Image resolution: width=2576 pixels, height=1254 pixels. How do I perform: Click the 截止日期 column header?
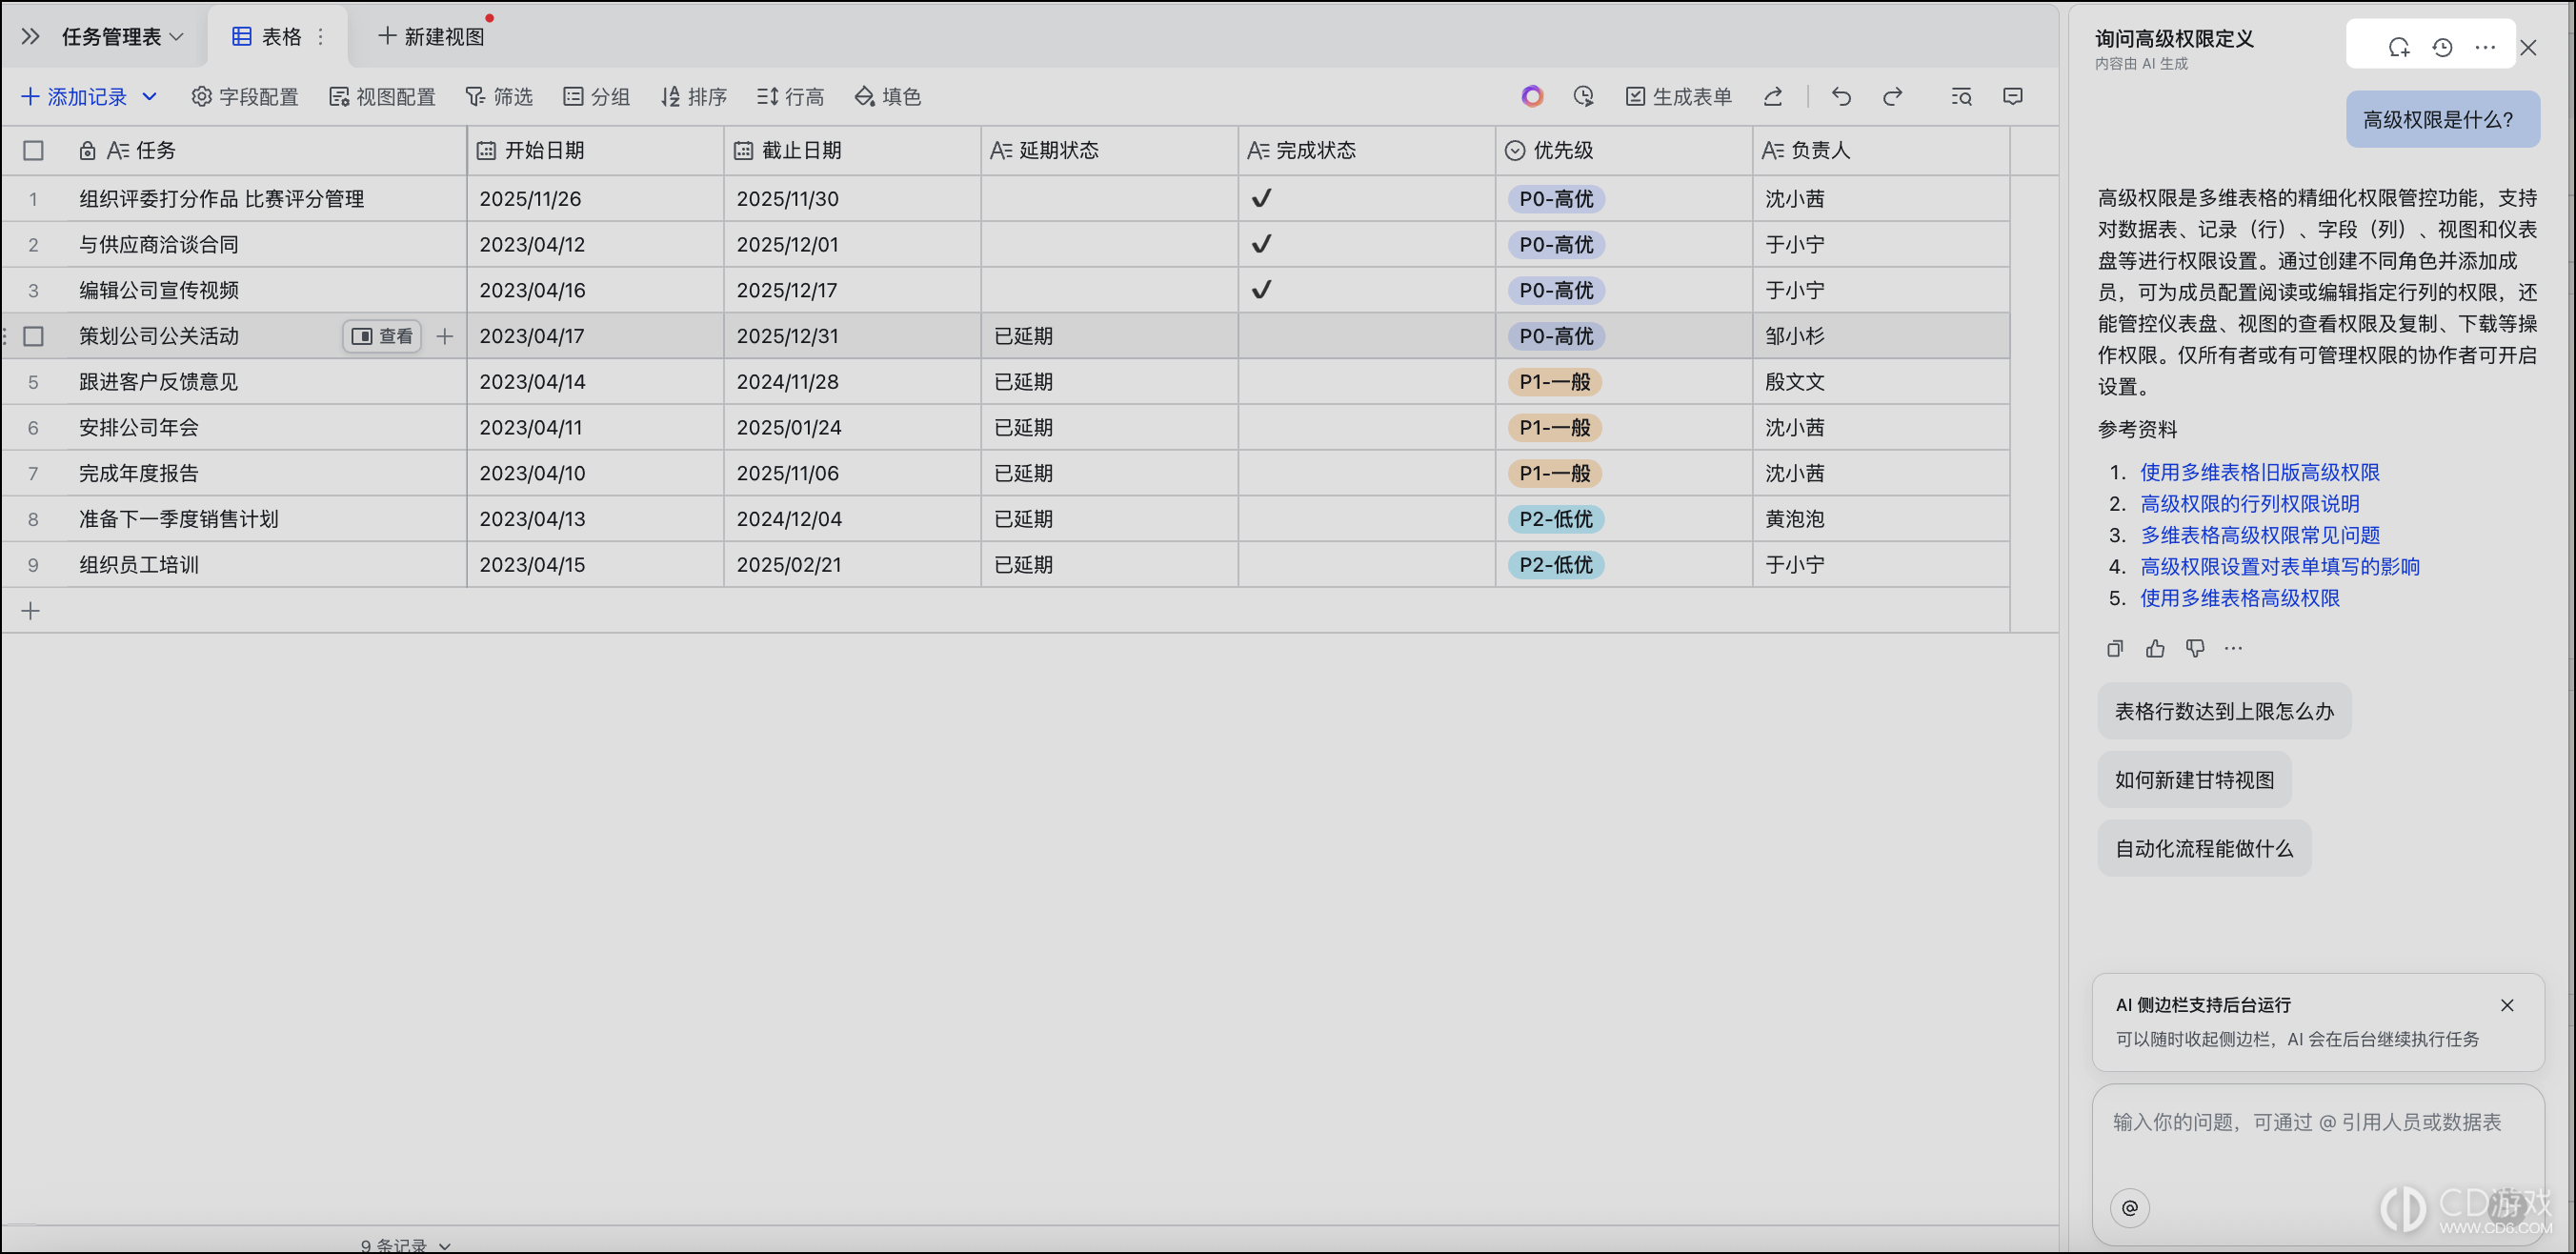tap(852, 151)
